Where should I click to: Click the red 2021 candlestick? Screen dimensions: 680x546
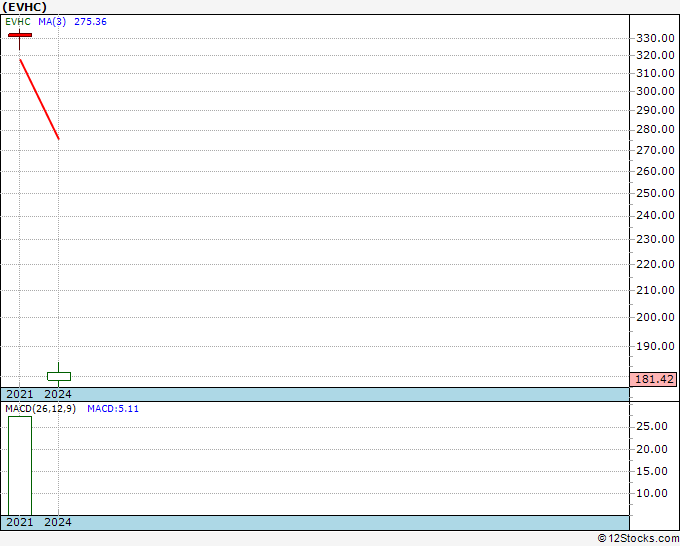coord(20,35)
